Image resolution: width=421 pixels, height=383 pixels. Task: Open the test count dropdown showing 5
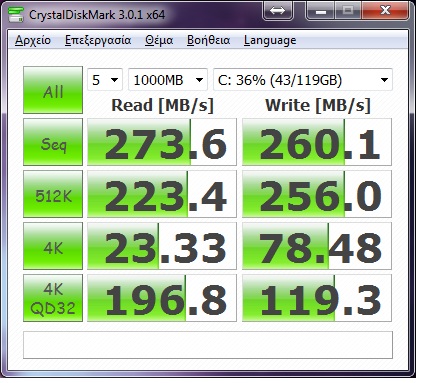(x=105, y=80)
